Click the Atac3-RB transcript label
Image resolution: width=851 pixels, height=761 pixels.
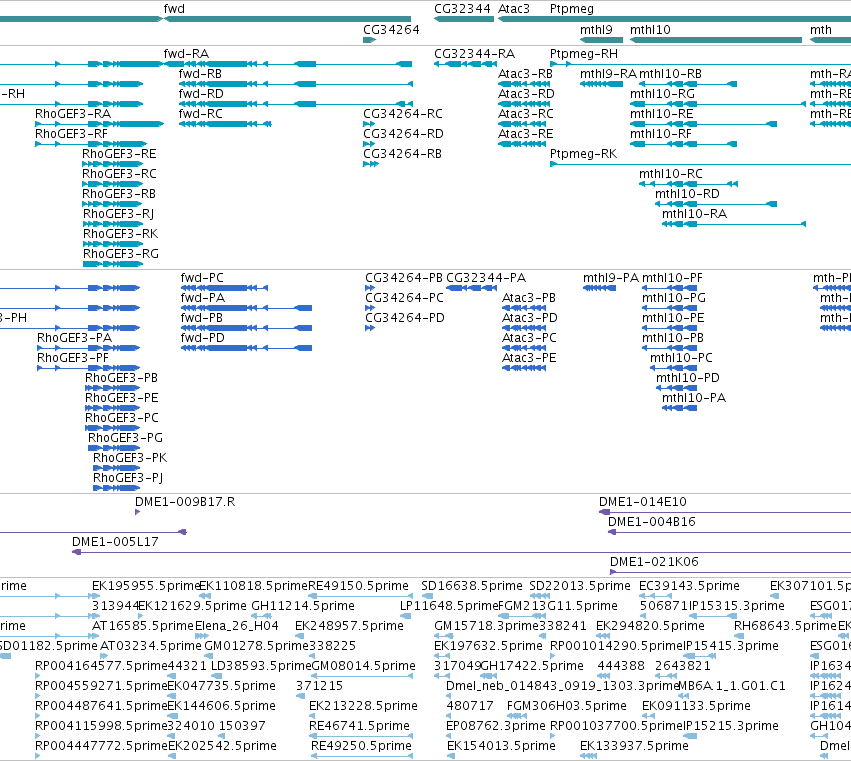point(525,74)
